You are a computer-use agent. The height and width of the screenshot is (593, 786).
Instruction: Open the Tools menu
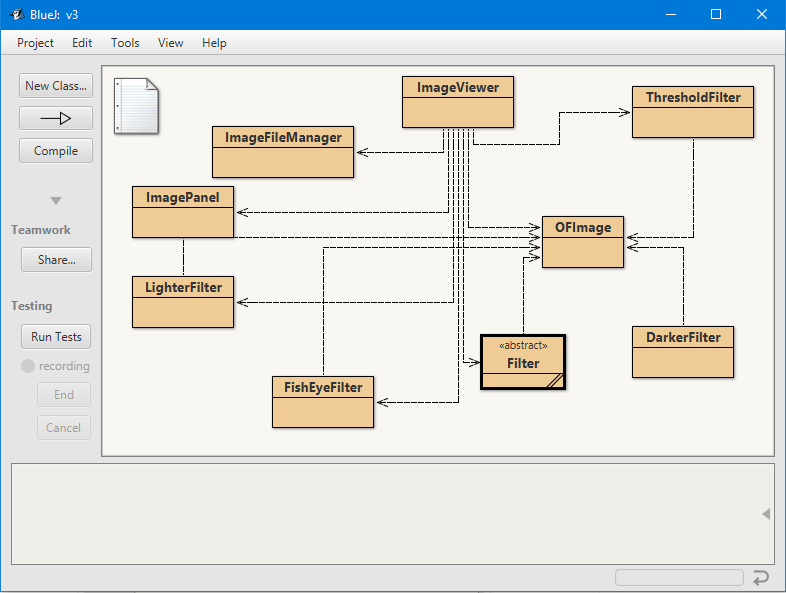125,43
